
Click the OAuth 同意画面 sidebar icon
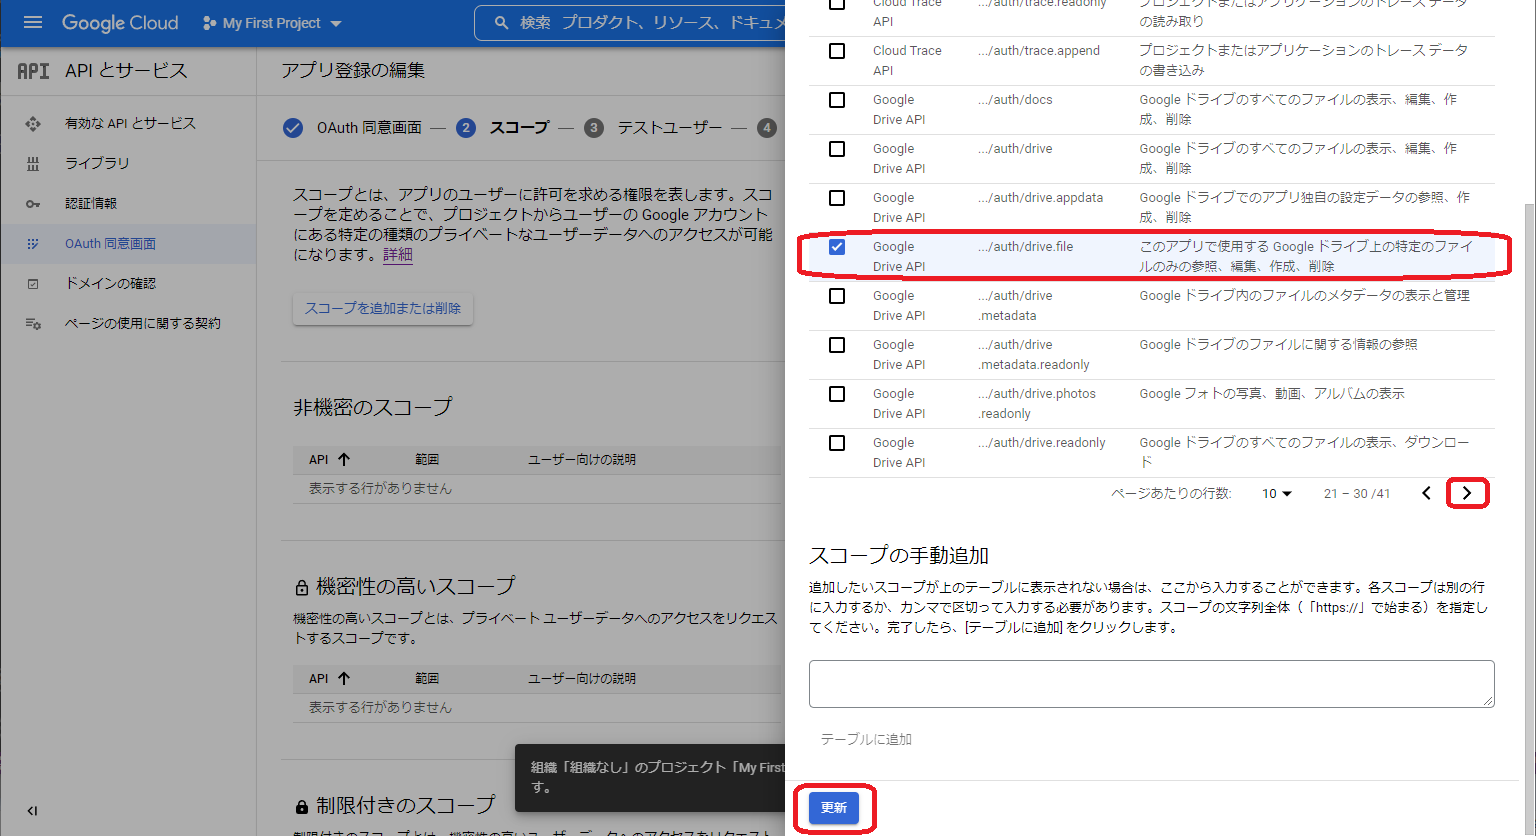[33, 244]
